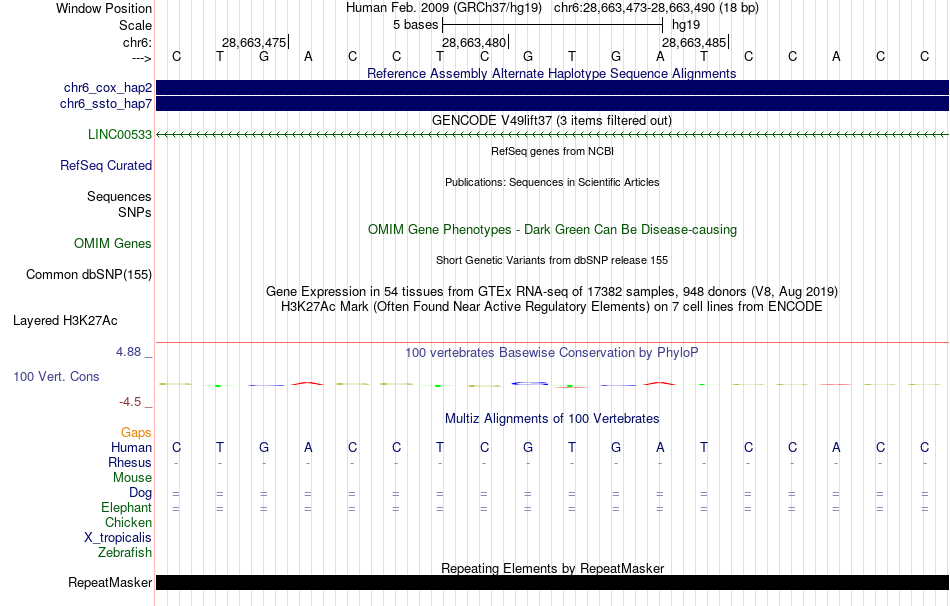This screenshot has height=606, width=950.
Task: Click the SNPs track label
Action: coord(135,213)
